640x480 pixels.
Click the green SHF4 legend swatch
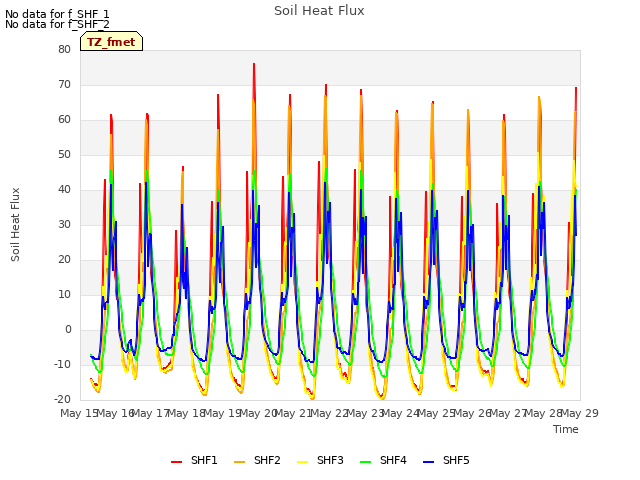coord(365,461)
